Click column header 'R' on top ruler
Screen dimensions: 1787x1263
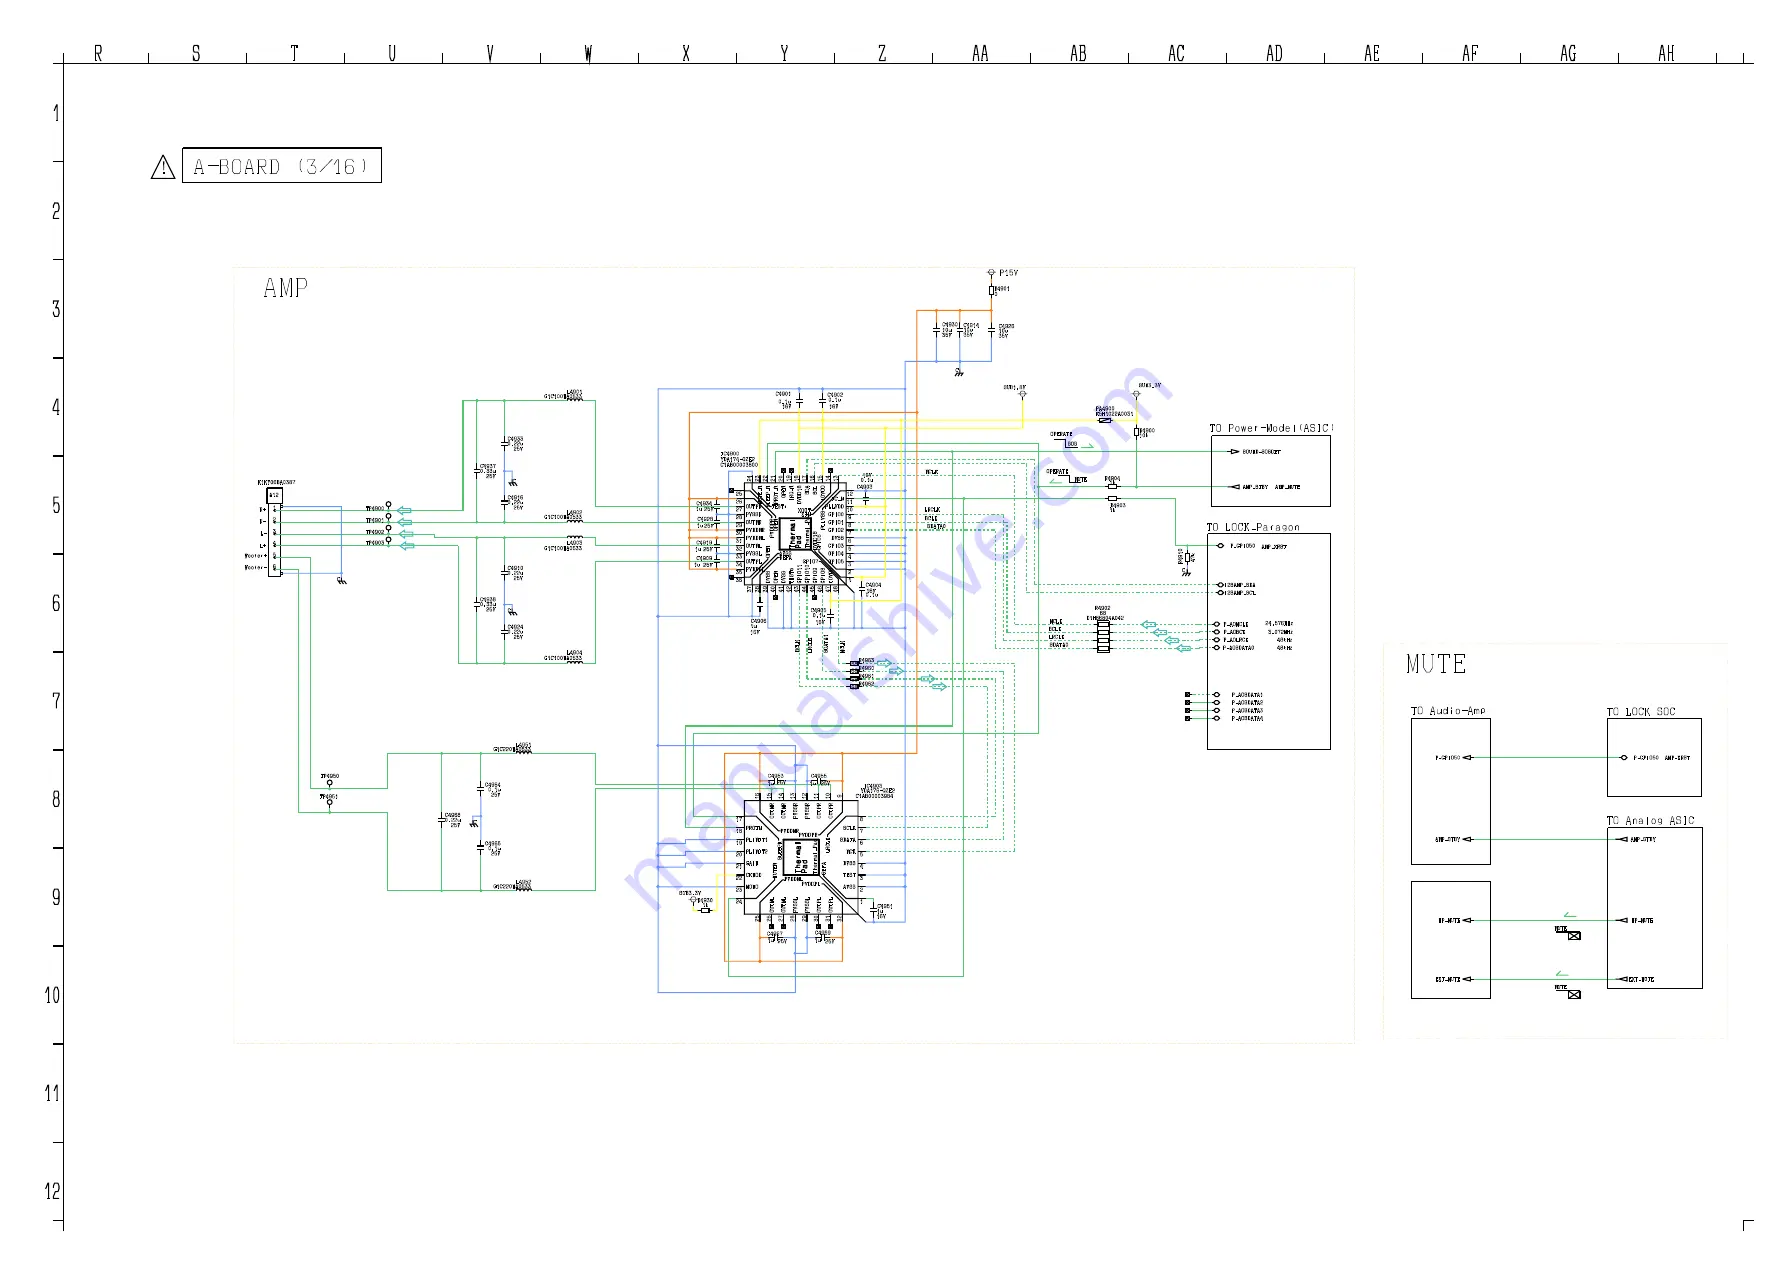(98, 53)
